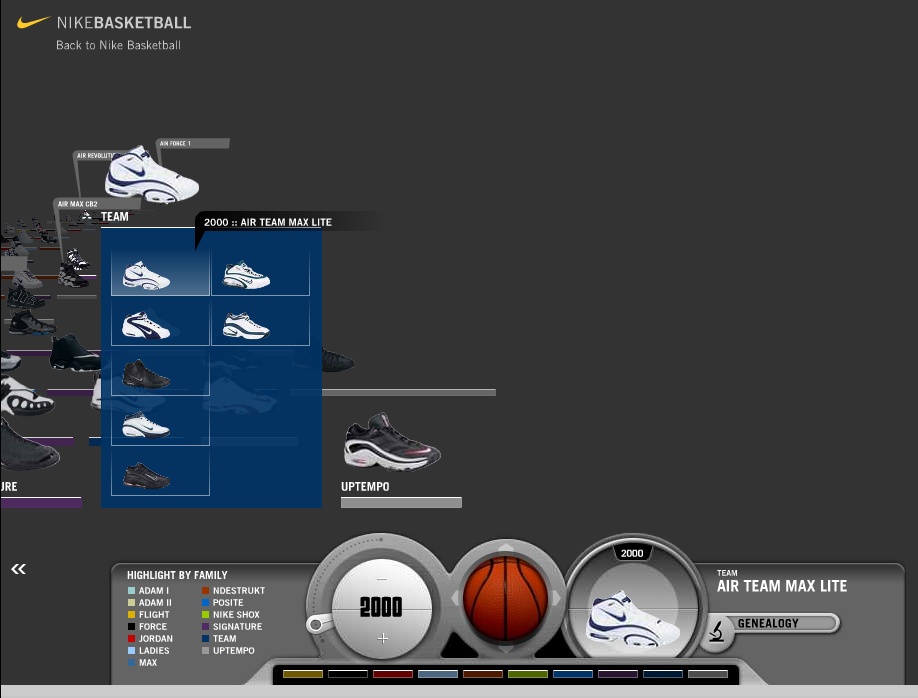Click the black Uptempo shoe image
The width and height of the screenshot is (918, 698).
[x=392, y=442]
